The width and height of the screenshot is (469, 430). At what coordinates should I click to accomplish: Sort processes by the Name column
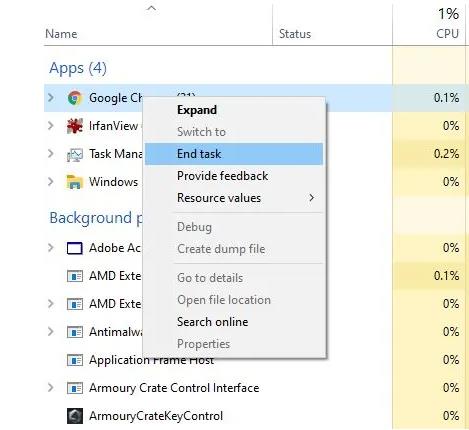(x=61, y=34)
